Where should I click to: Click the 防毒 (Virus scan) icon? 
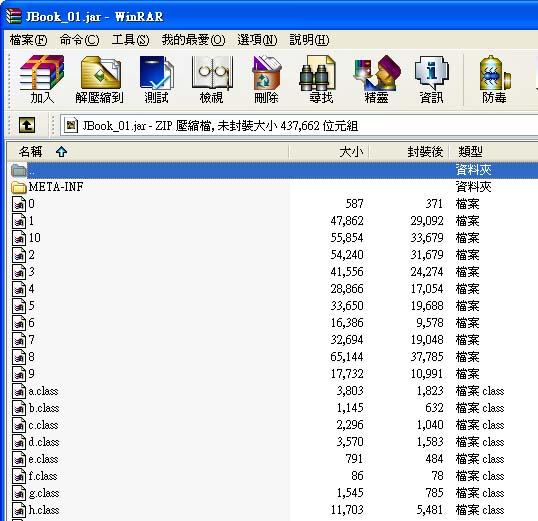pos(494,80)
